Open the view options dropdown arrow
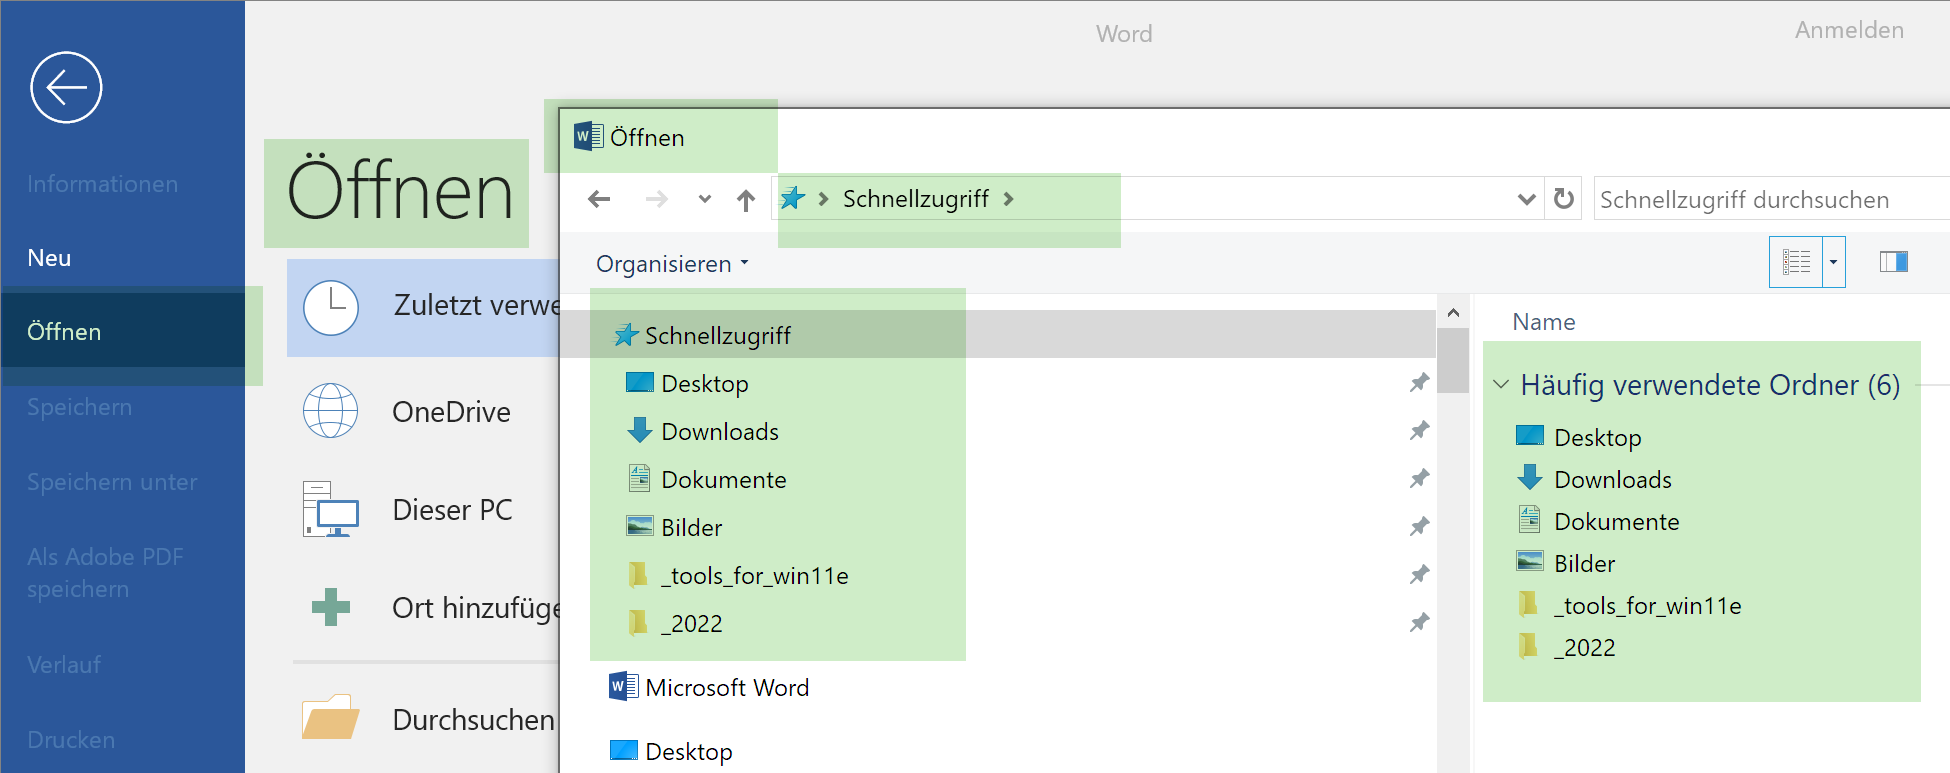 point(1834,262)
